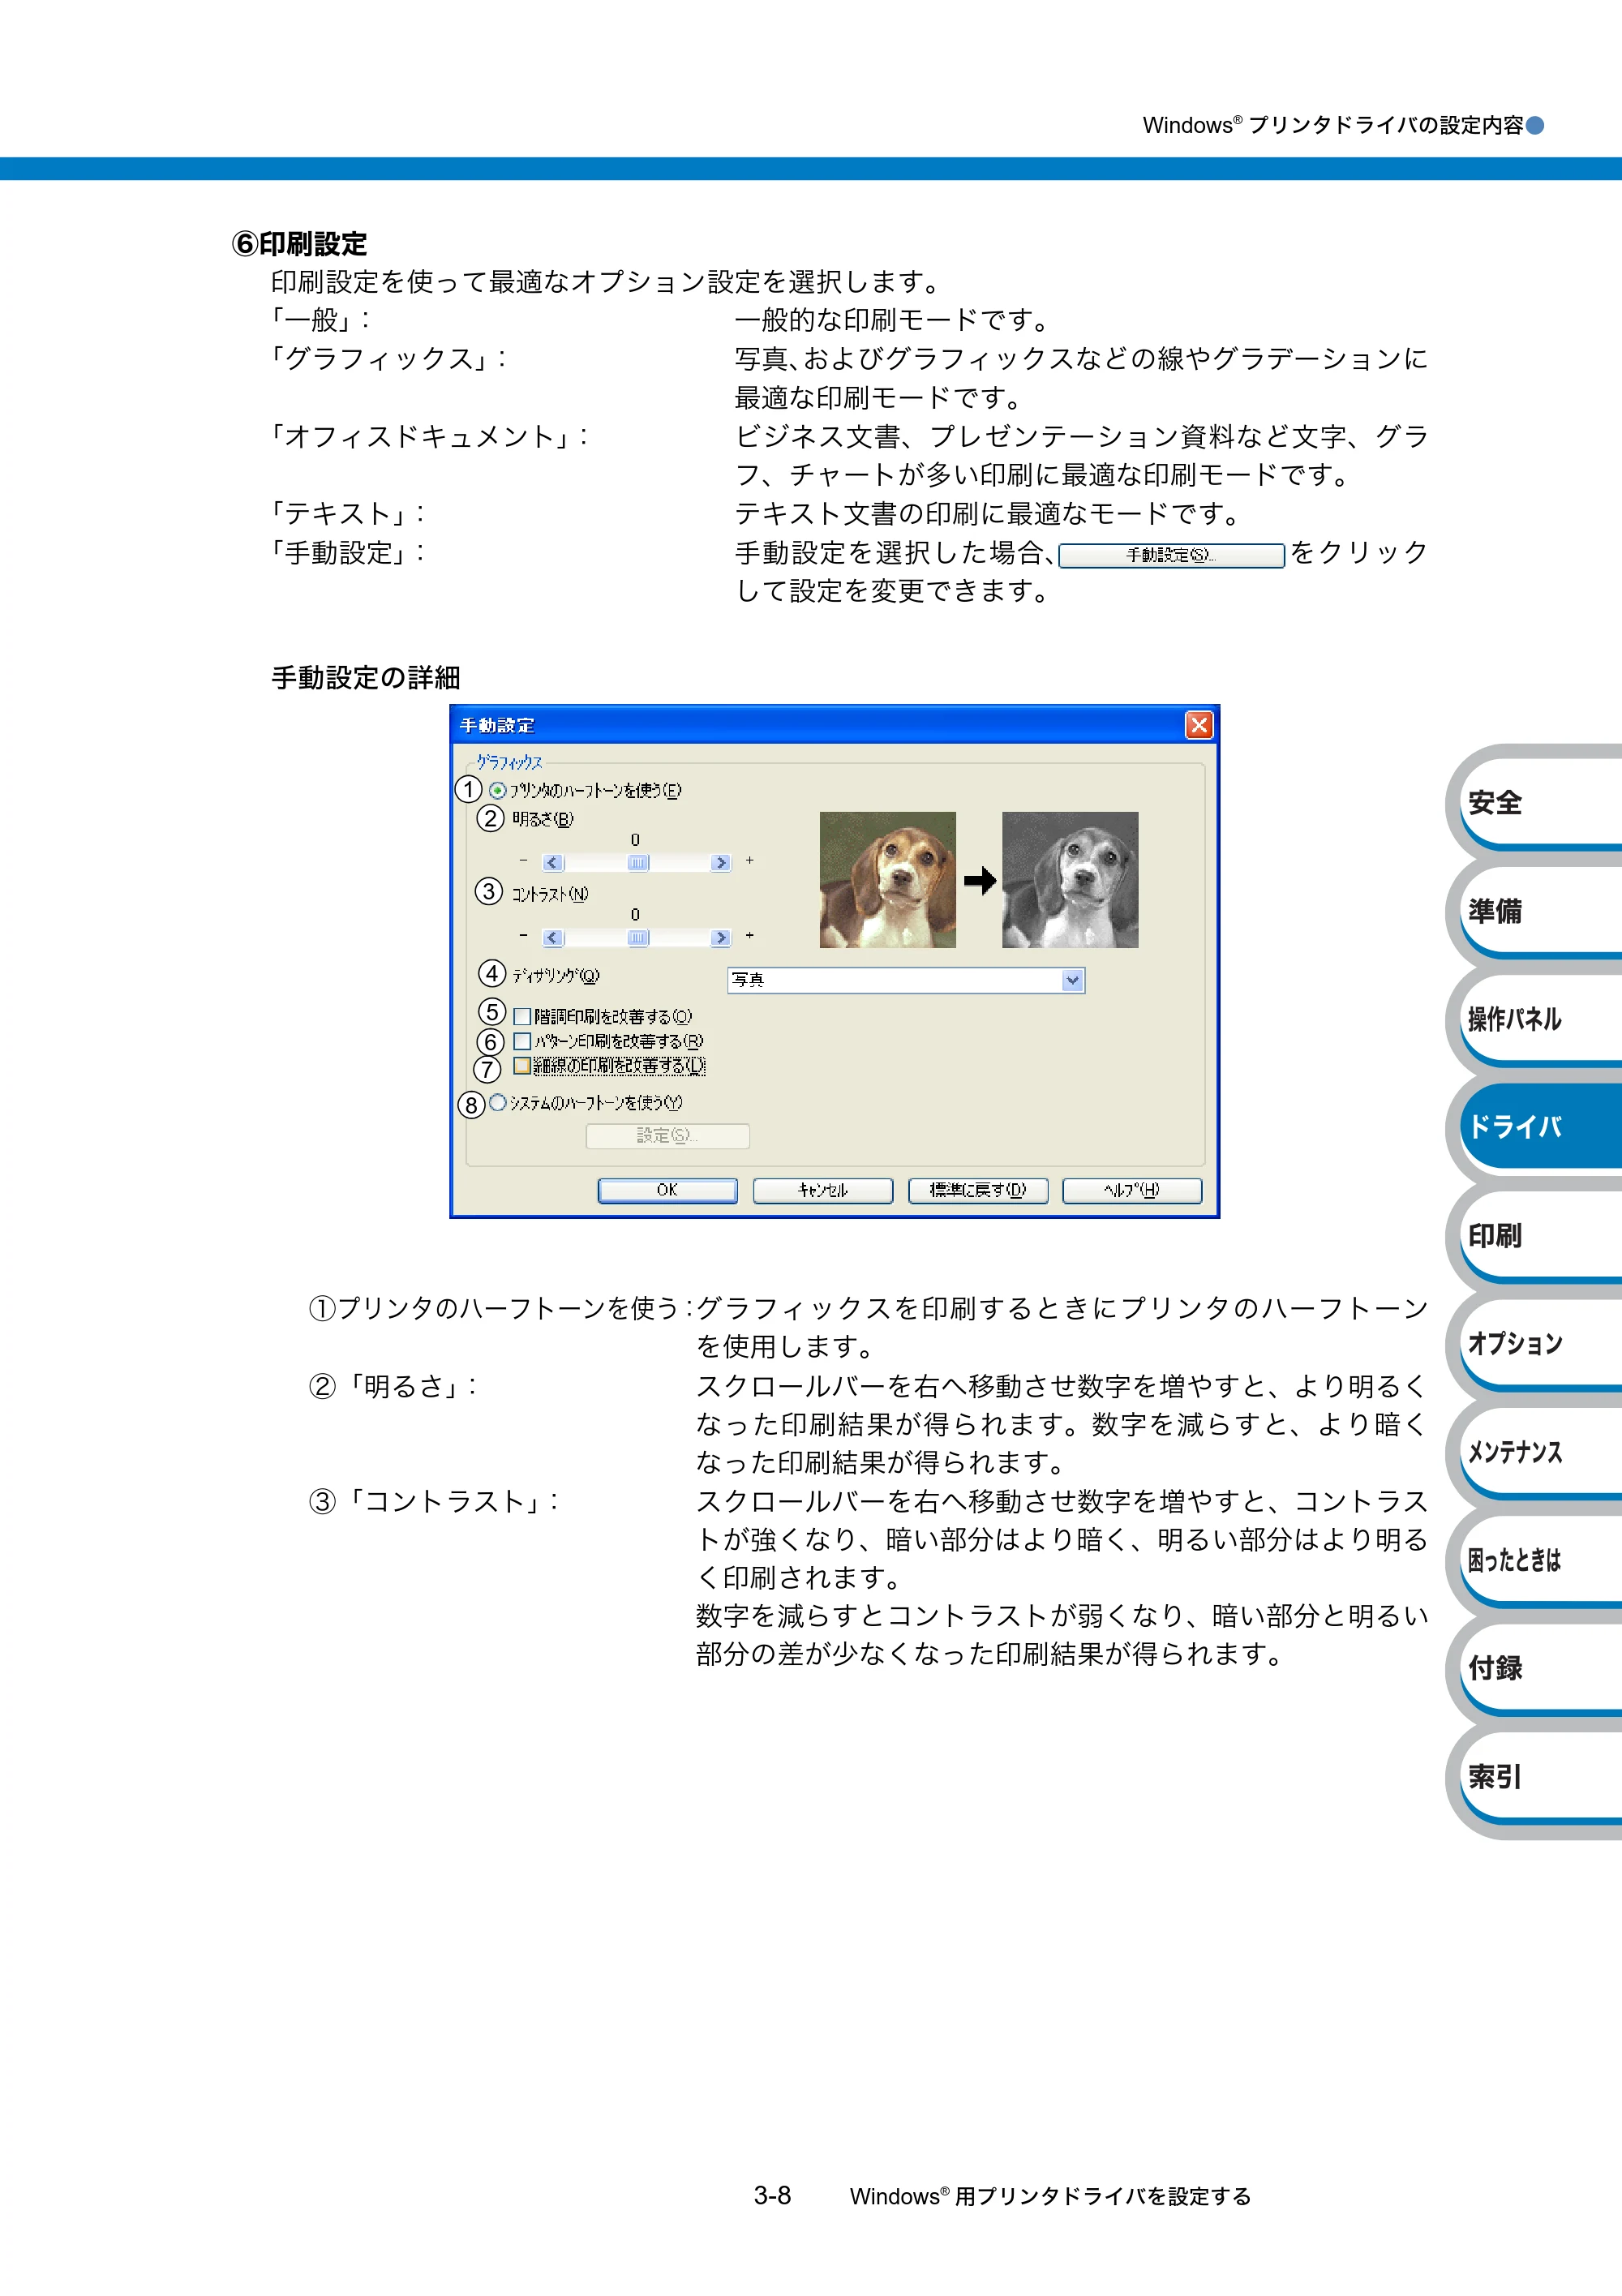The width and height of the screenshot is (1622, 2296).
Task: Click the コントラスト slider thumb
Action: [x=638, y=937]
